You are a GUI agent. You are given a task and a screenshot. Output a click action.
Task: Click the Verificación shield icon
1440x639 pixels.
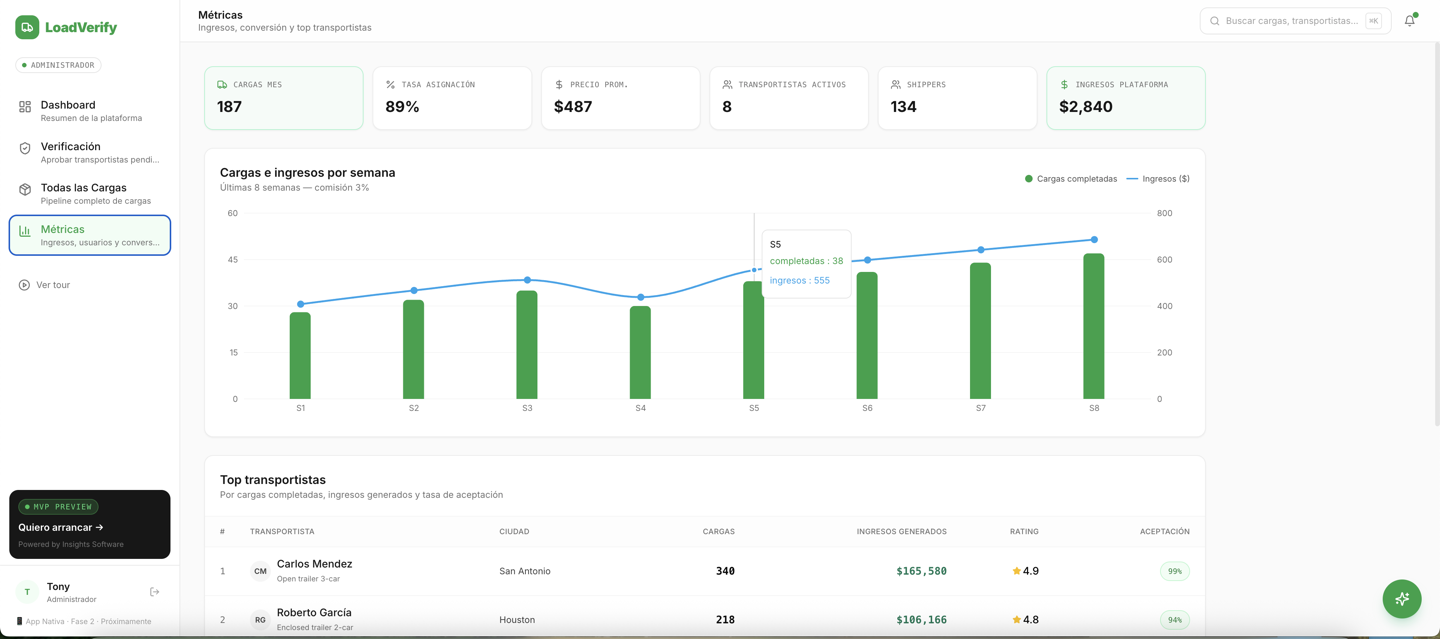pos(25,148)
